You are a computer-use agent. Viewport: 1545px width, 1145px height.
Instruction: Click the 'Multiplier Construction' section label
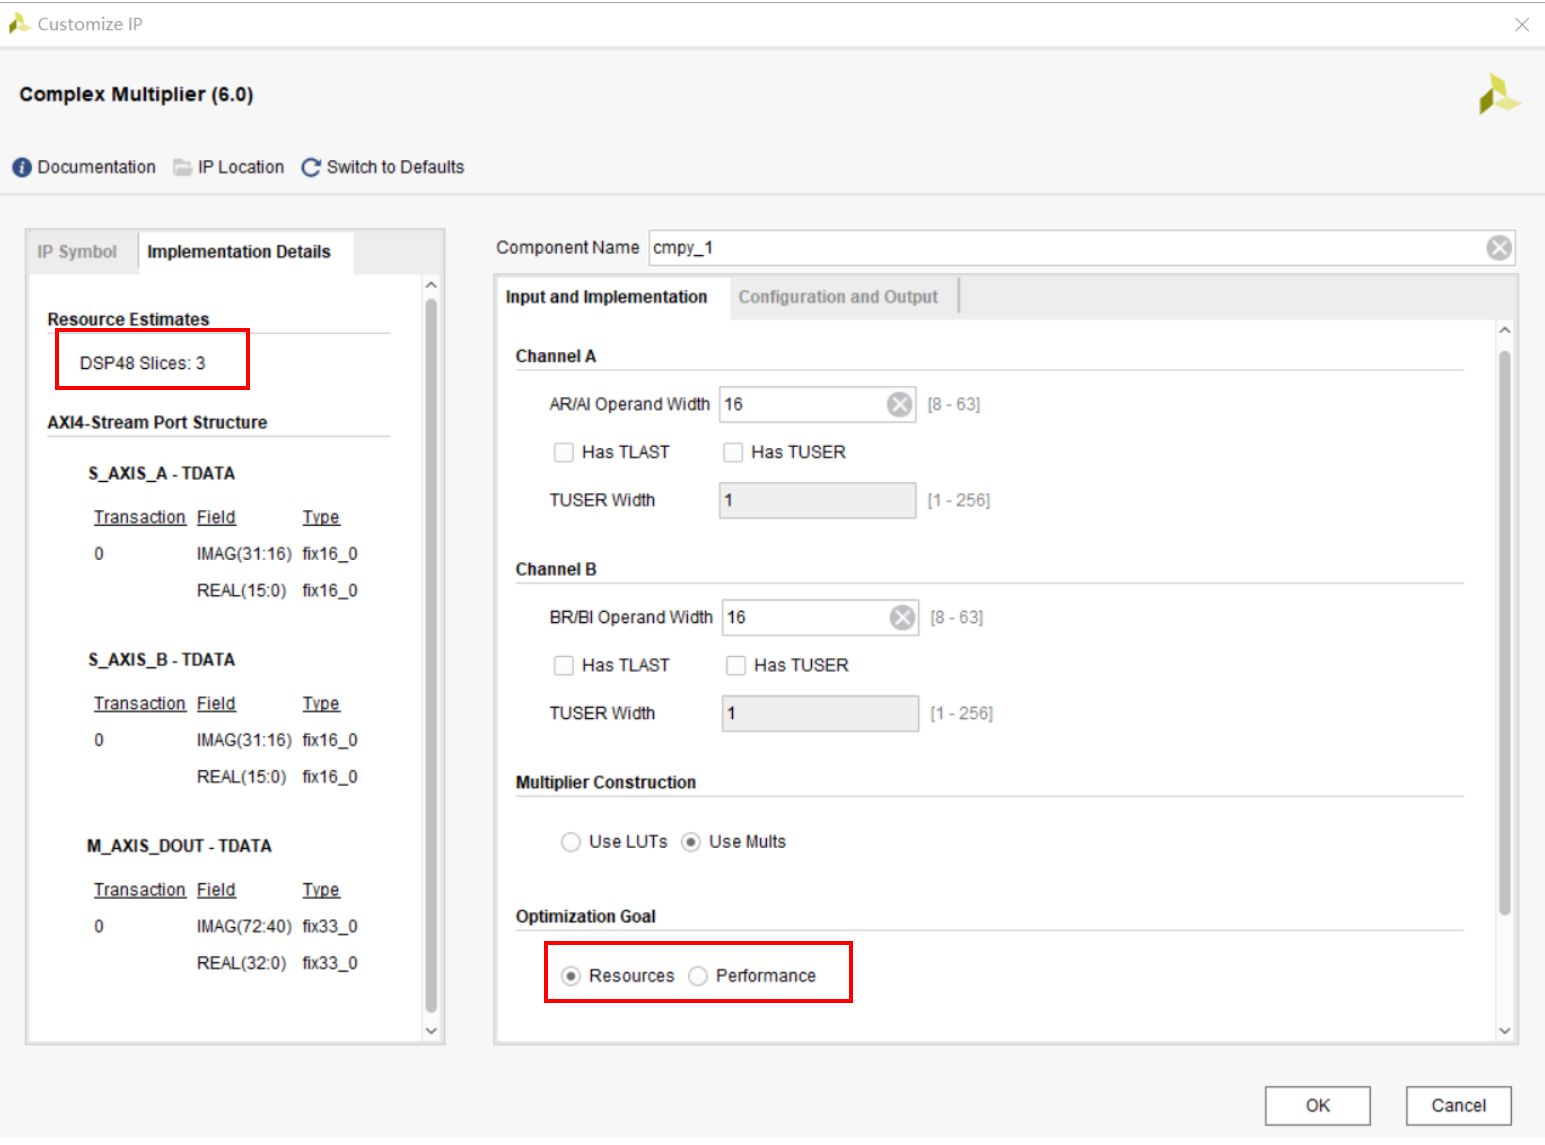click(606, 782)
